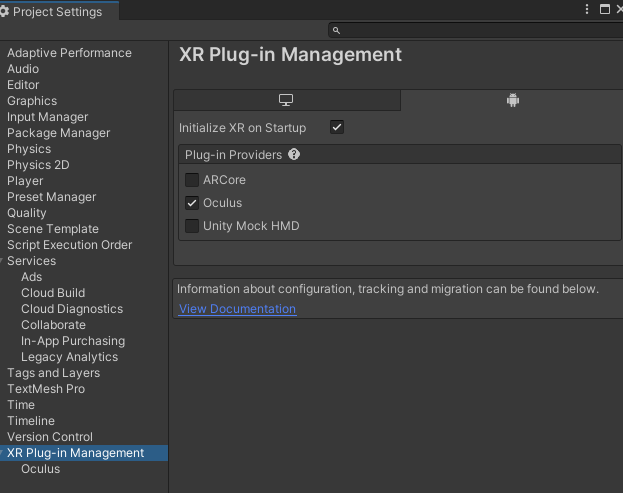Select Preset Manager
The height and width of the screenshot is (493, 623).
(51, 197)
